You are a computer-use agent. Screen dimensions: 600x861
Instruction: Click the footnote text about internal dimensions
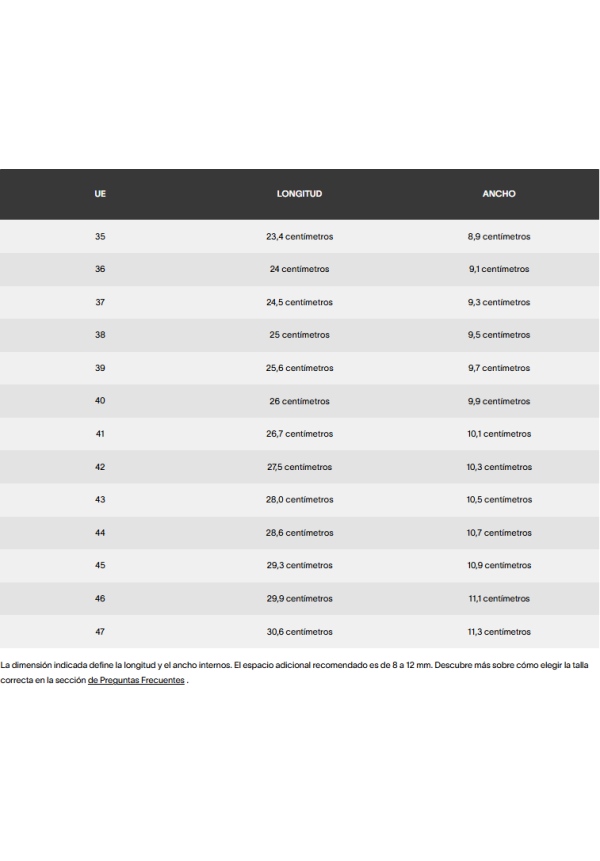tap(250, 664)
